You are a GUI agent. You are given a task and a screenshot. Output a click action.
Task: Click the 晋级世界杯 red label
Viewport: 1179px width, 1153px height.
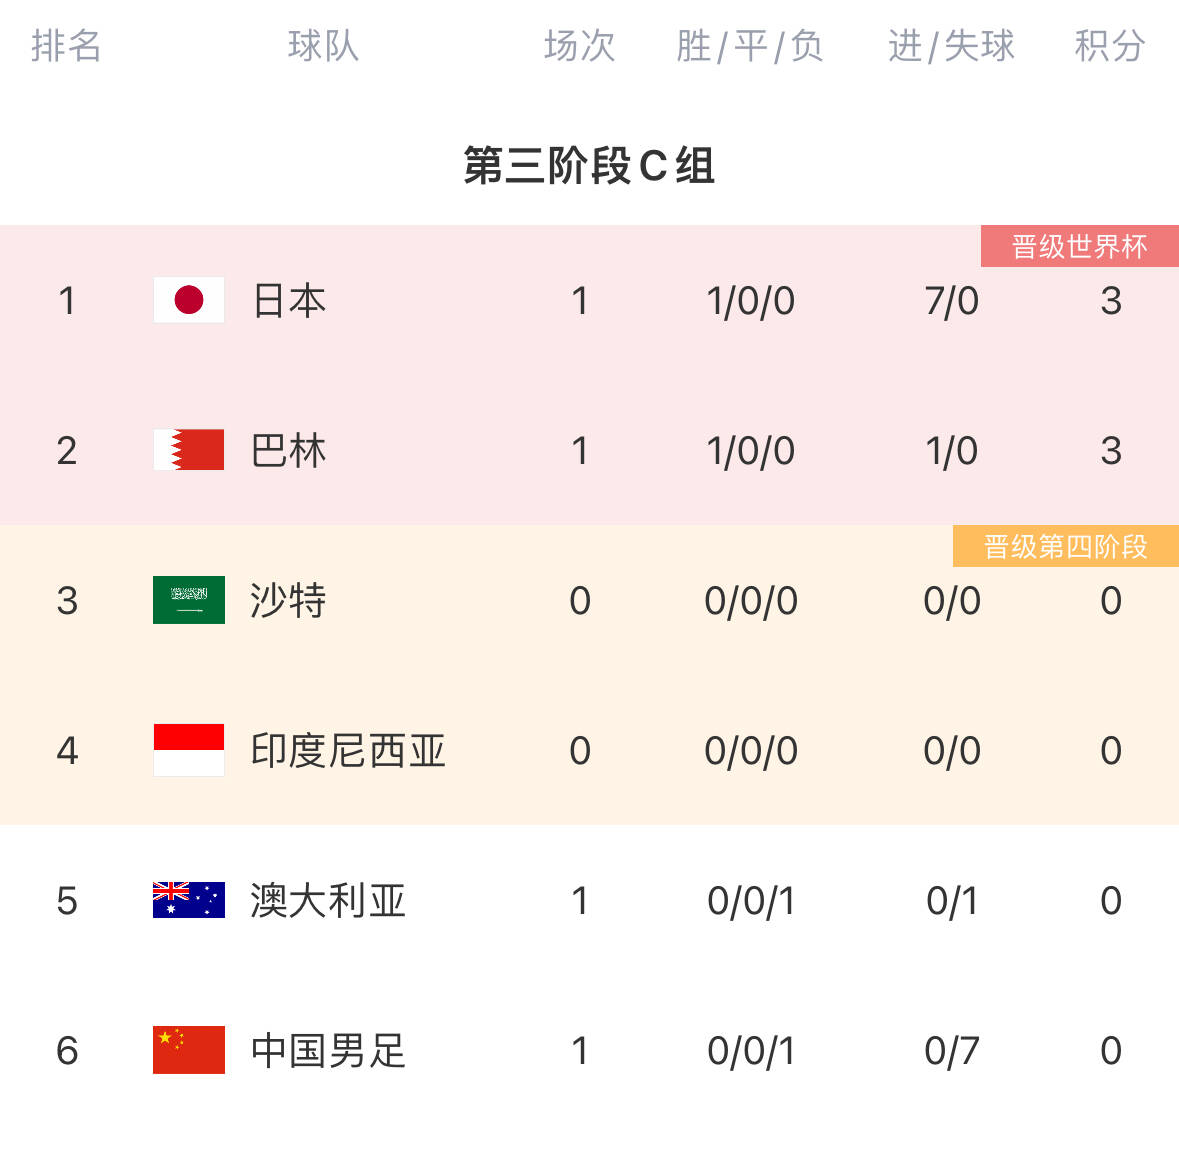coord(1080,246)
